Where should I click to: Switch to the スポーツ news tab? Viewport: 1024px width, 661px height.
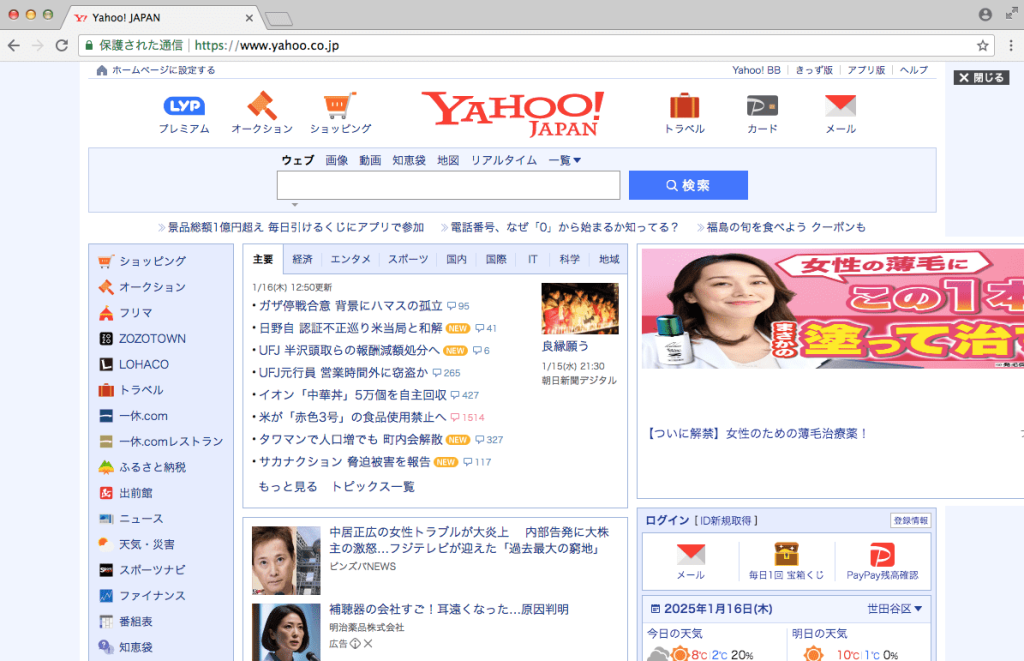[x=408, y=259]
